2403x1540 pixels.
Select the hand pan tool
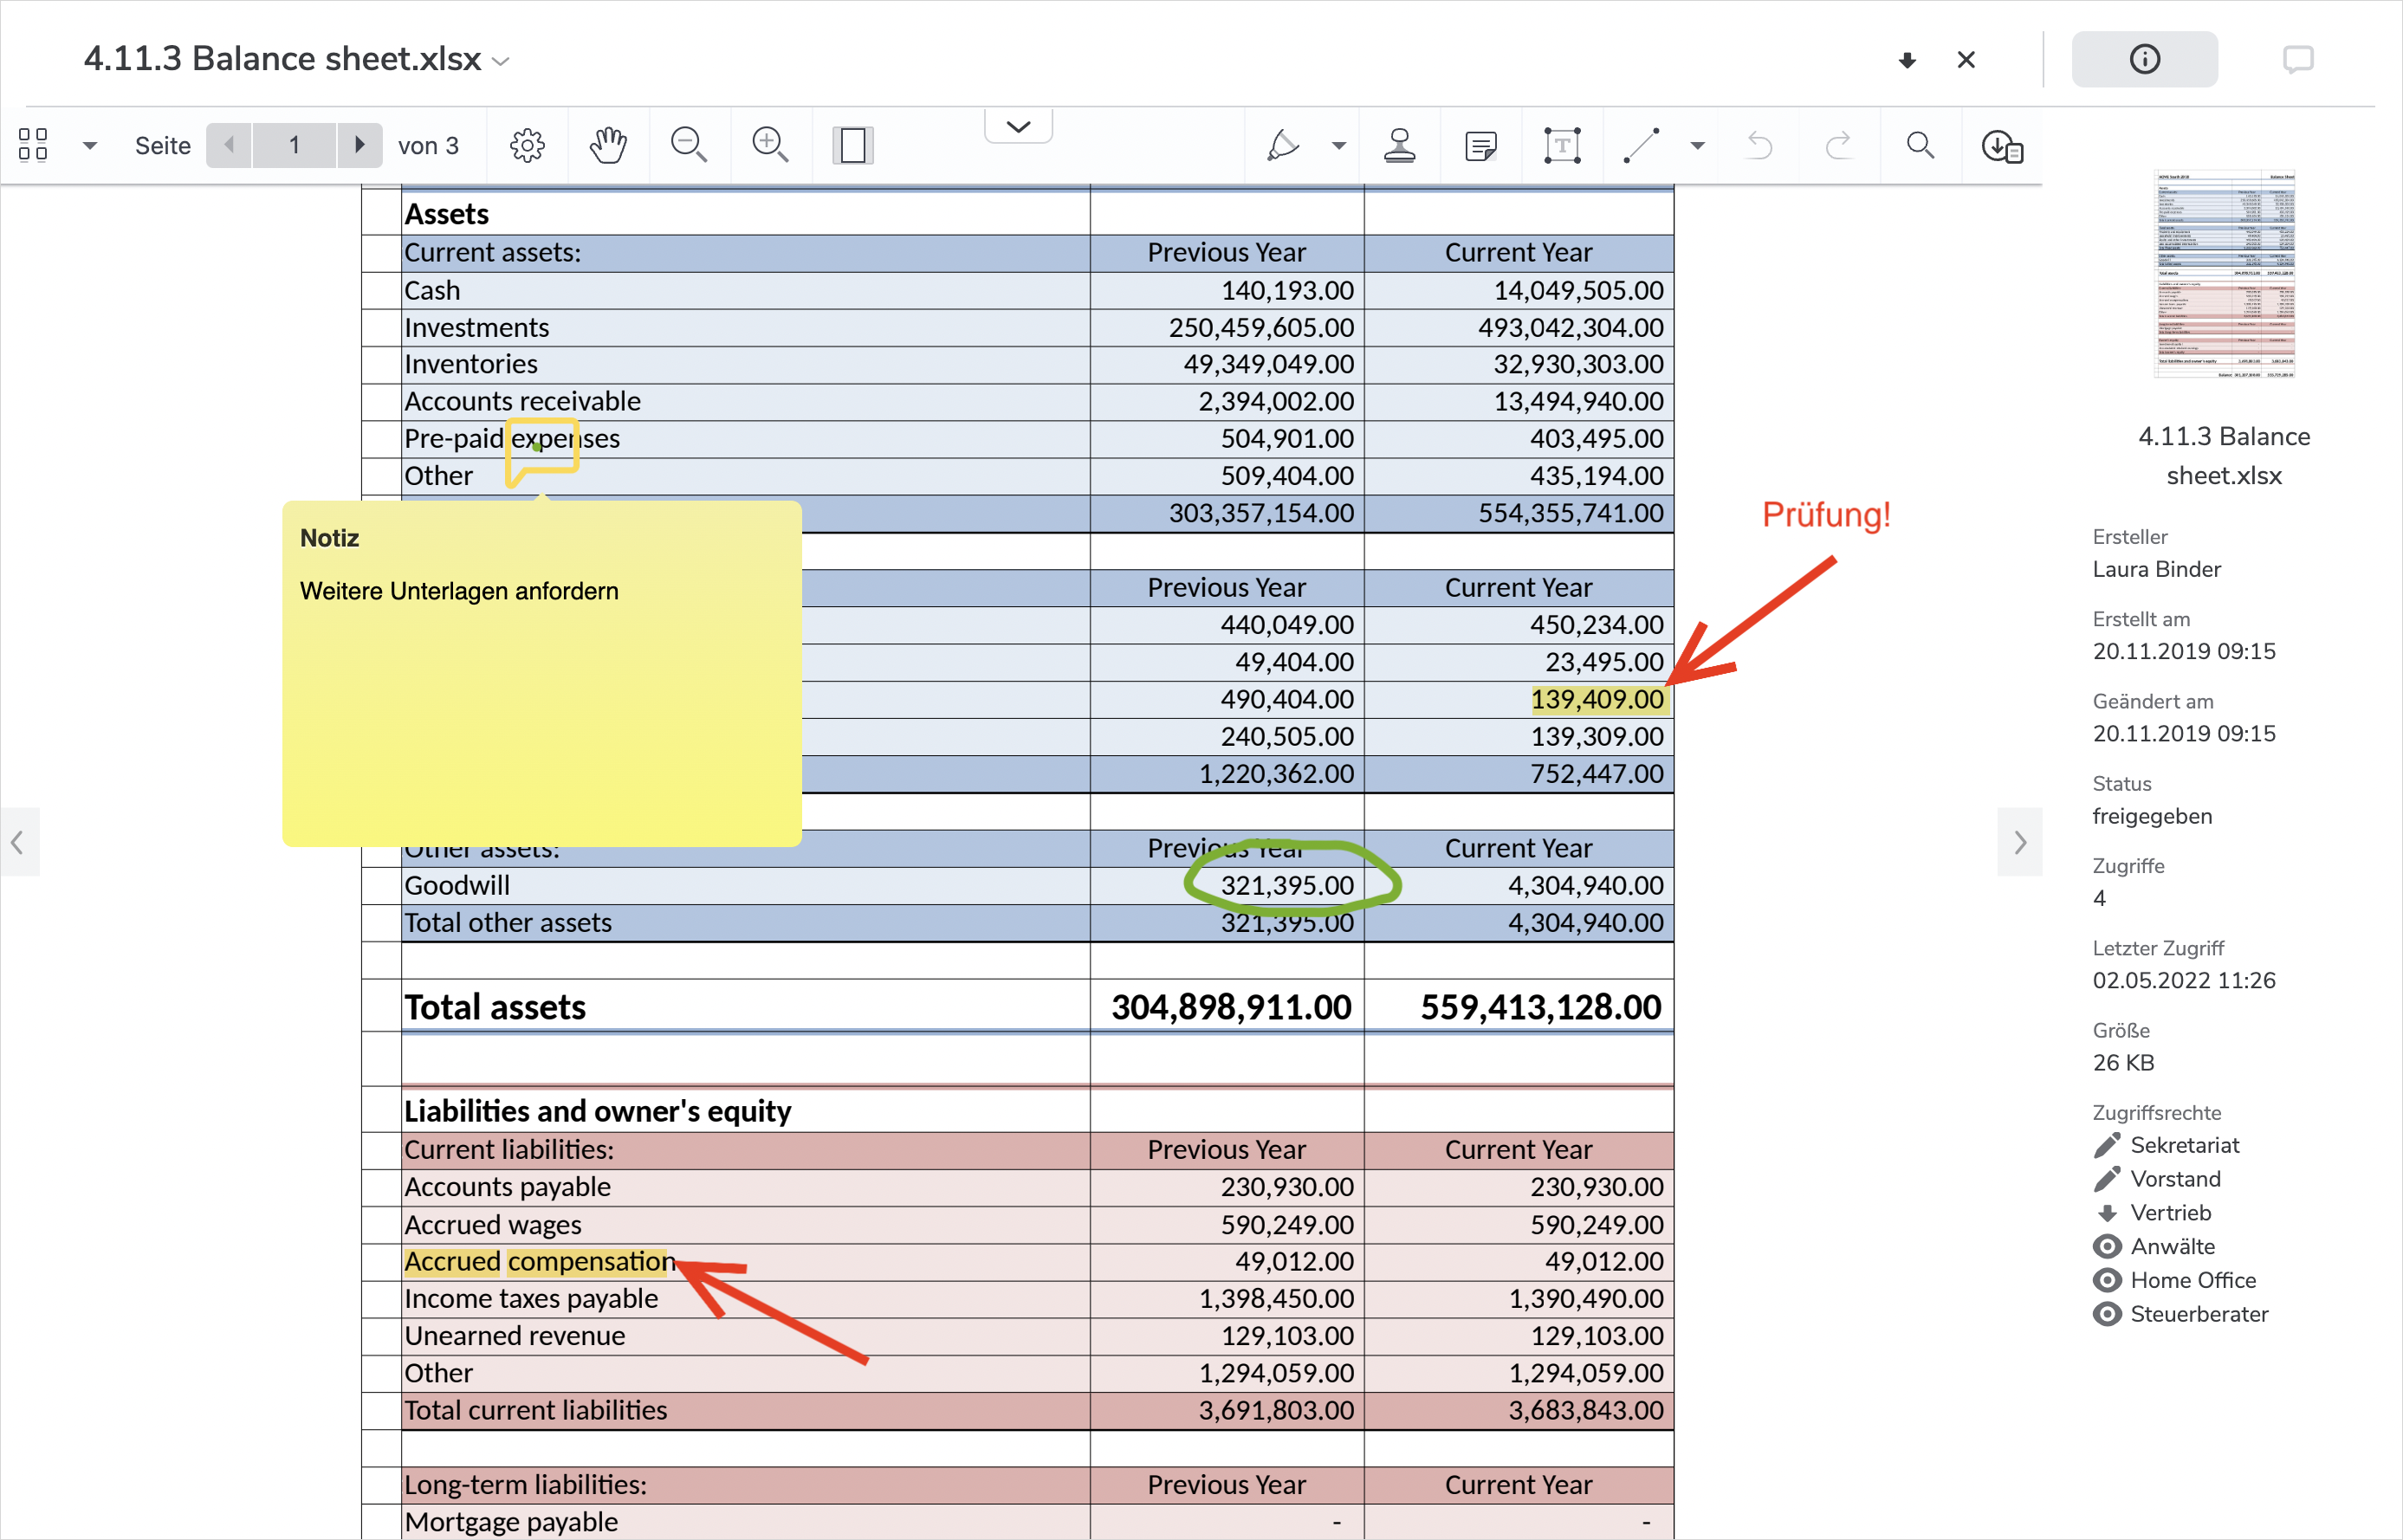[x=608, y=146]
